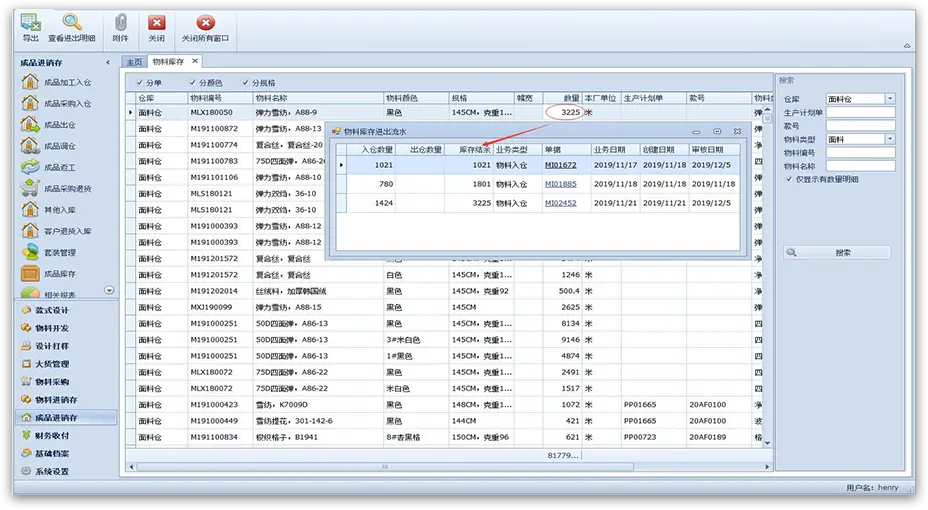Click the horizontal scrollbar under the grid
This screenshot has width=928, height=510.
(x=385, y=467)
